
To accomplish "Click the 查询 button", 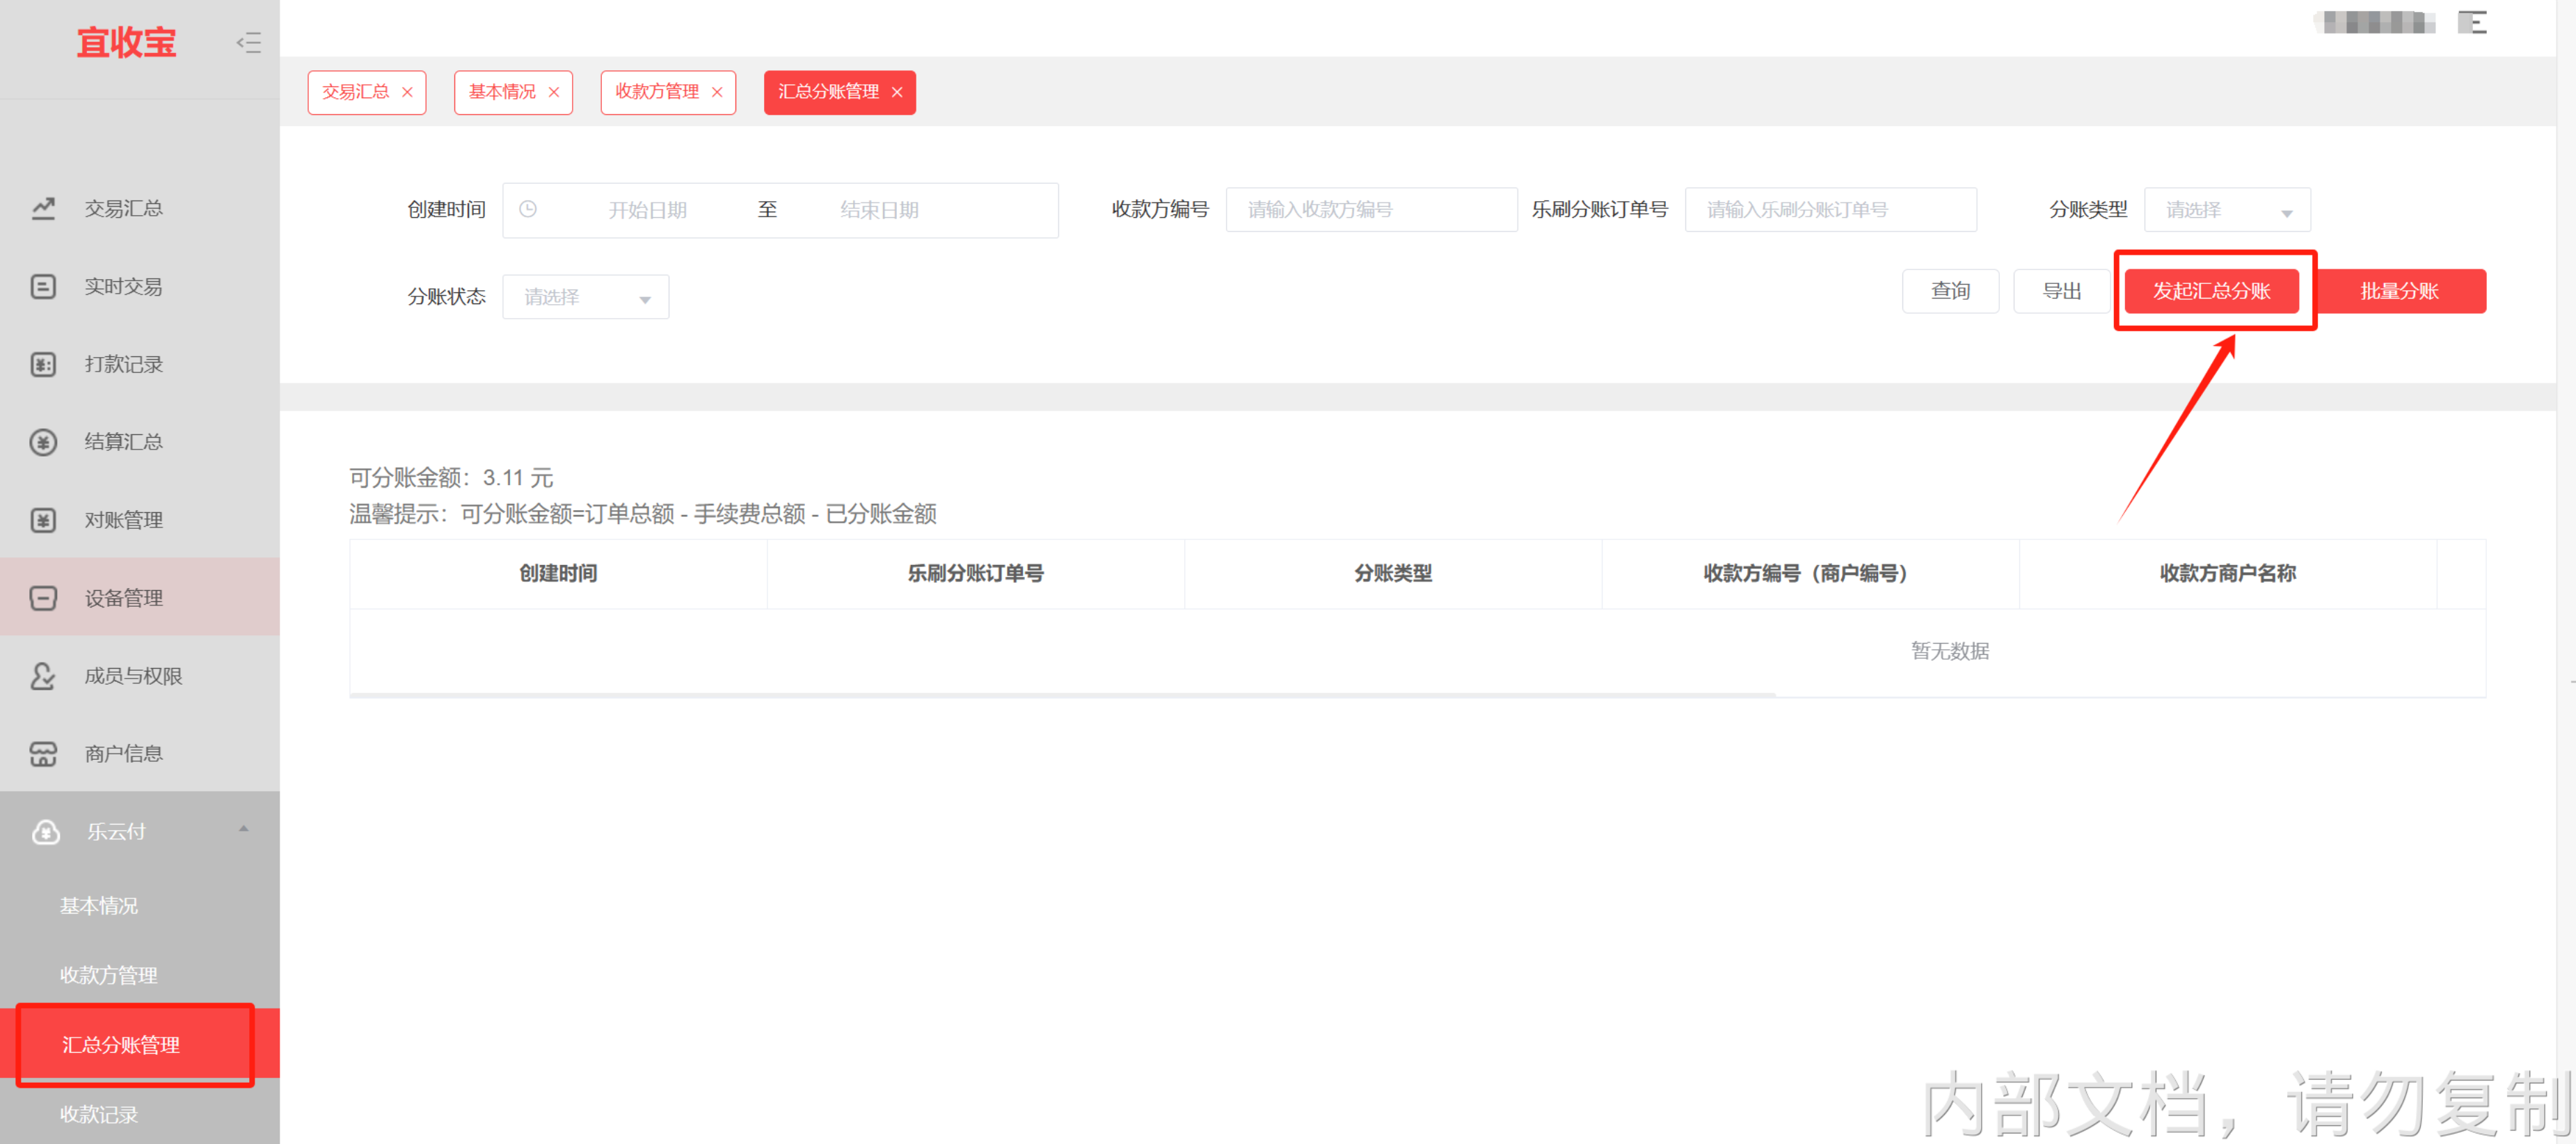I will point(1950,291).
